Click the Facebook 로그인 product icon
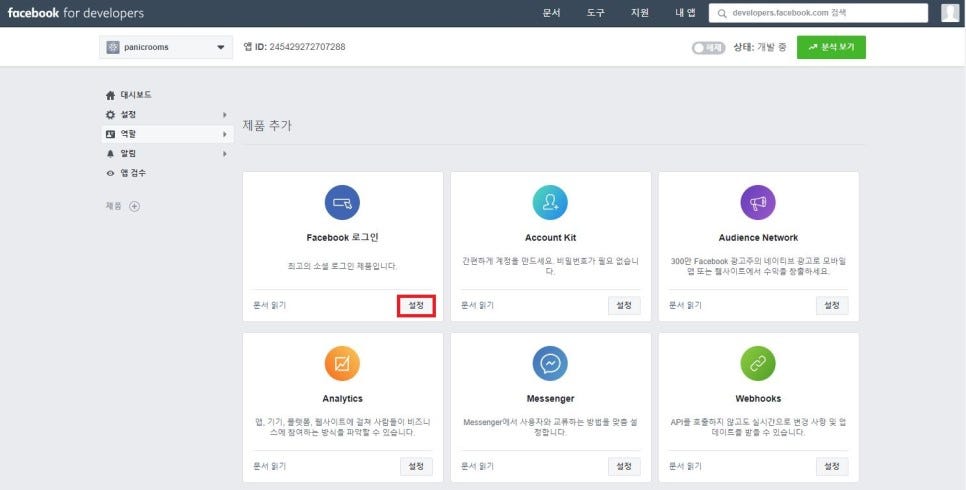Viewport: 966px width, 490px height. tap(342, 203)
